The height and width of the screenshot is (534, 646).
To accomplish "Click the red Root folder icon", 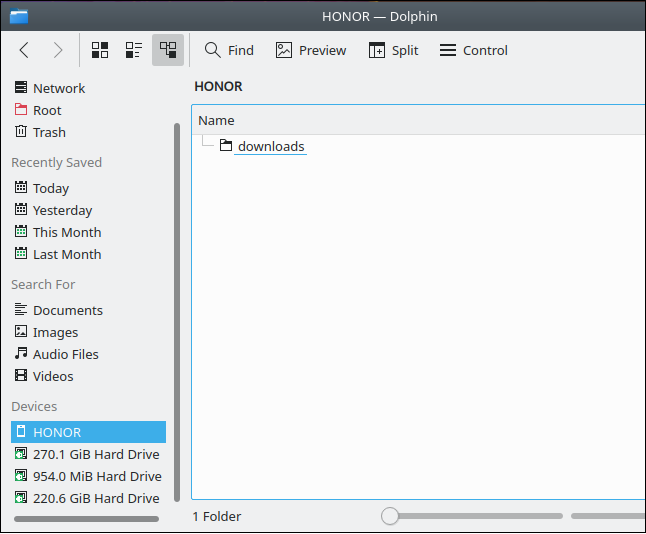I will 21,109.
